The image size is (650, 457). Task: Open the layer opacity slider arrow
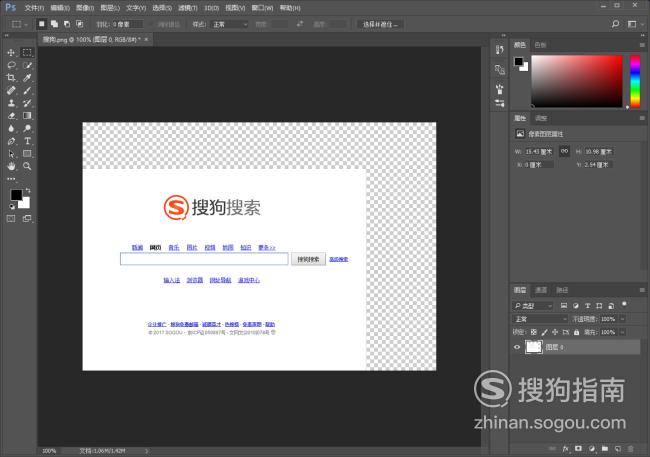pos(623,319)
